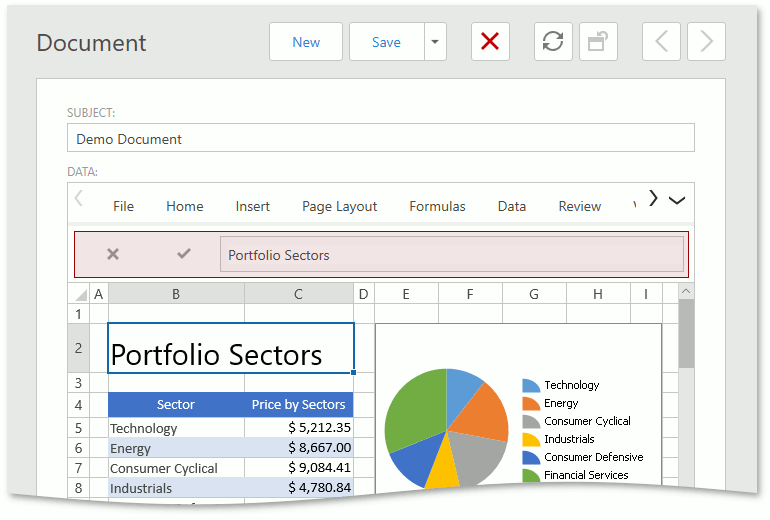This screenshot has height=520, width=770.
Task: Open the Formulas ribbon tab
Action: 437,206
